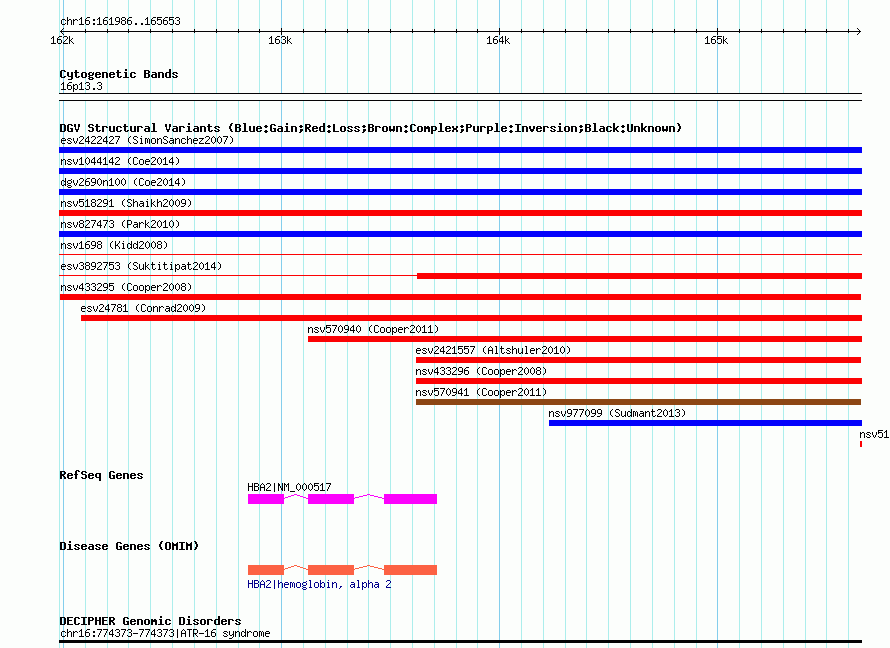Click the red bar under esv2421557

tap(639, 360)
